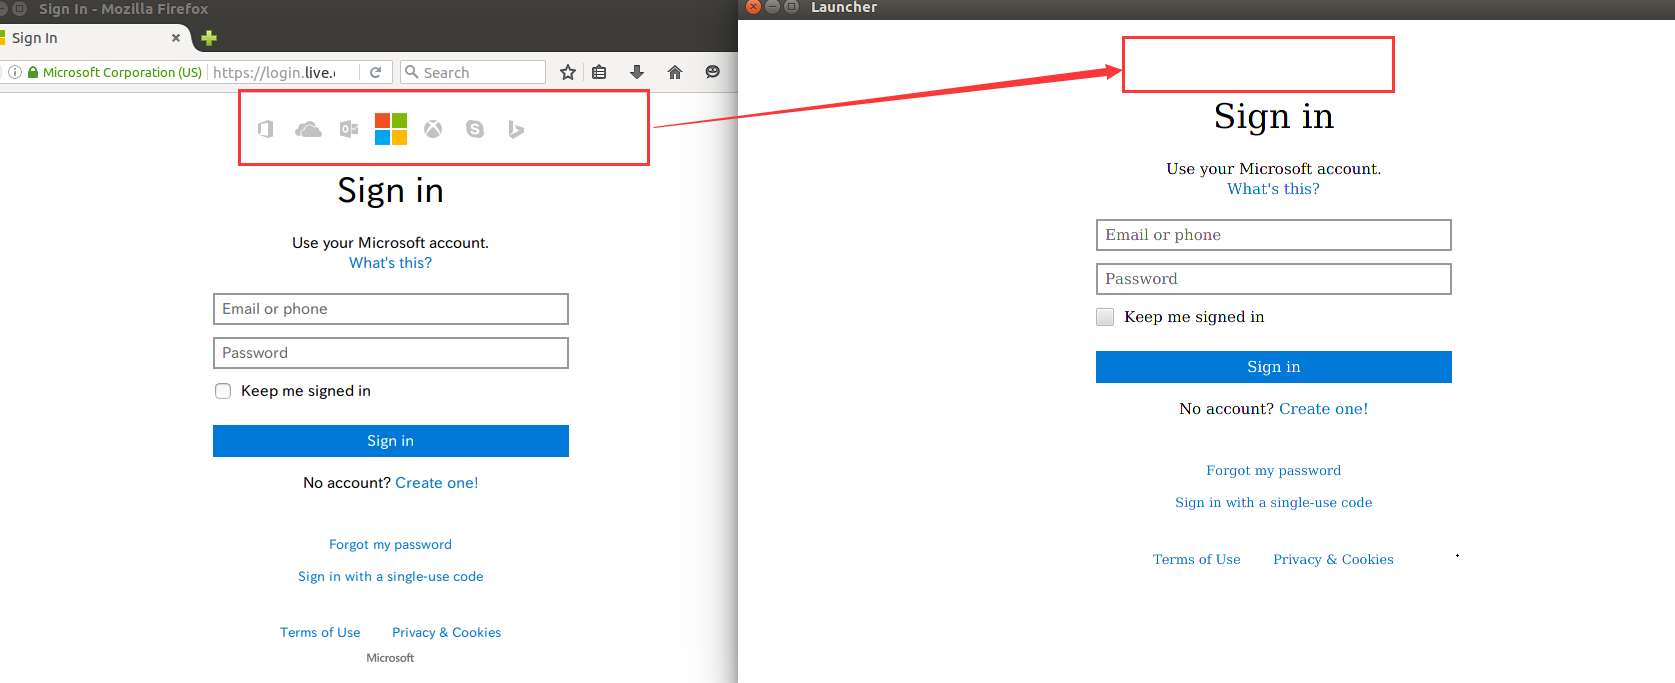Click the Outlook icon on sign-in page

(x=349, y=129)
